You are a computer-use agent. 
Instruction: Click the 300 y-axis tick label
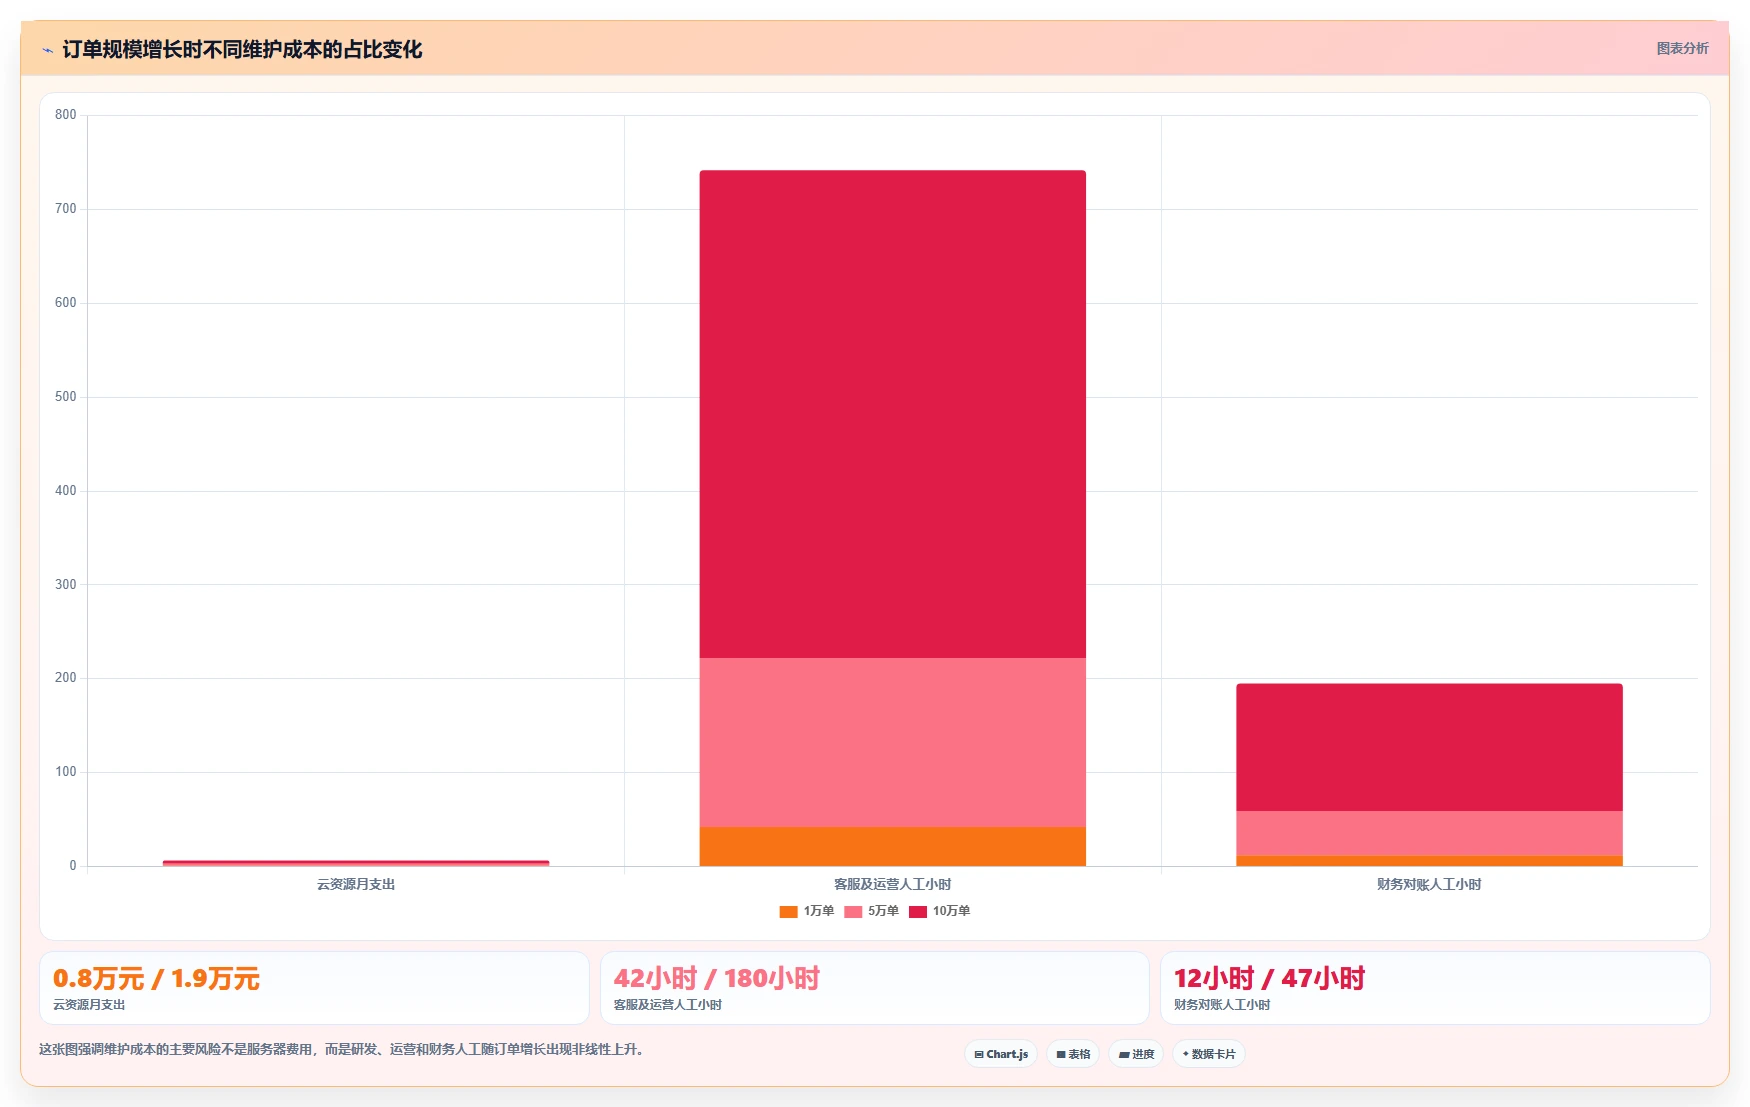66,585
